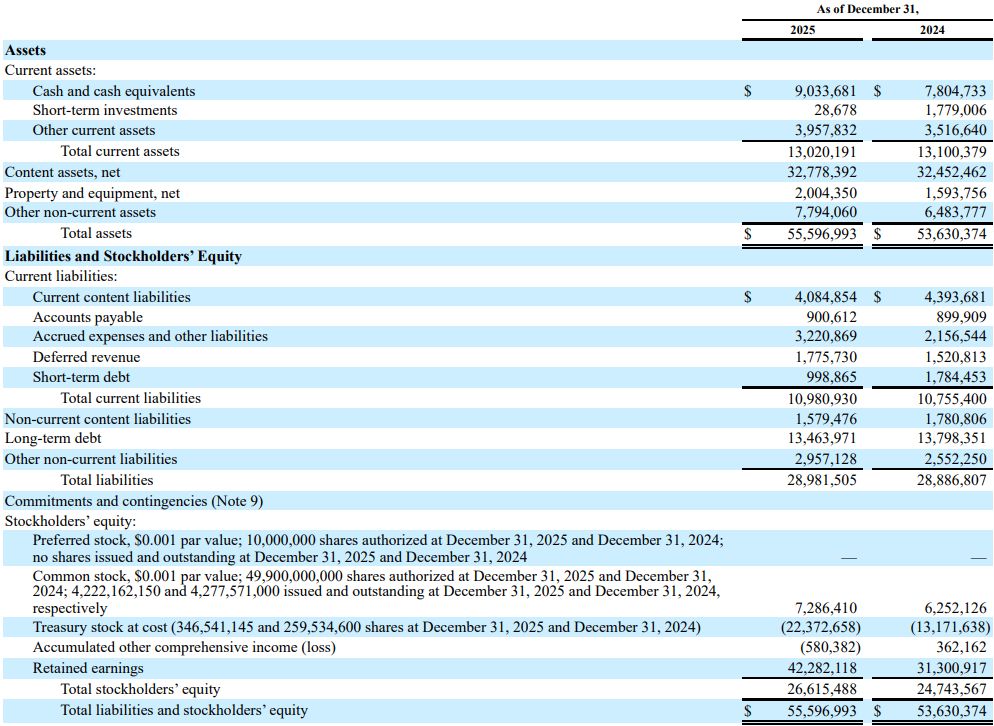This screenshot has height=726, width=994.
Task: Select the Long-term debt label
Action: click(x=53, y=438)
